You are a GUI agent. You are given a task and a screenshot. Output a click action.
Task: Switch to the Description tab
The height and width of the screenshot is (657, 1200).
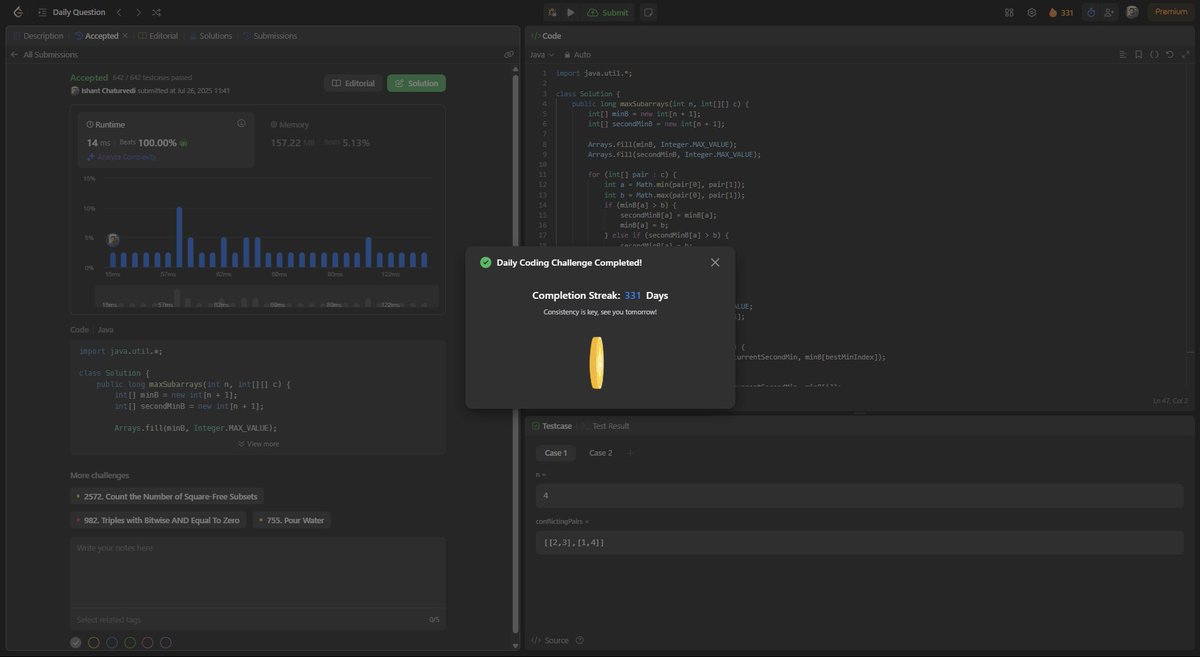[x=37, y=36]
